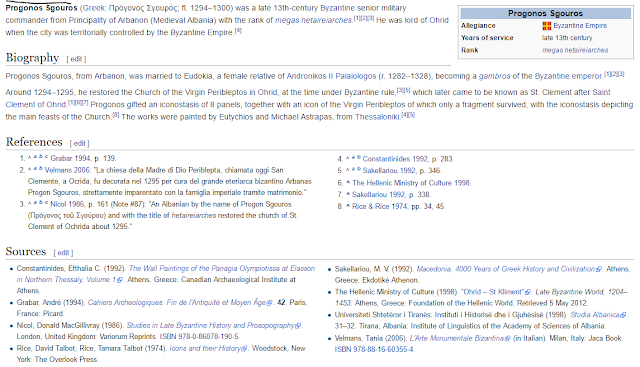Image resolution: width=640 pixels, height=367 pixels.
Task: Jump back via caret of reference 8
Action: point(348,206)
